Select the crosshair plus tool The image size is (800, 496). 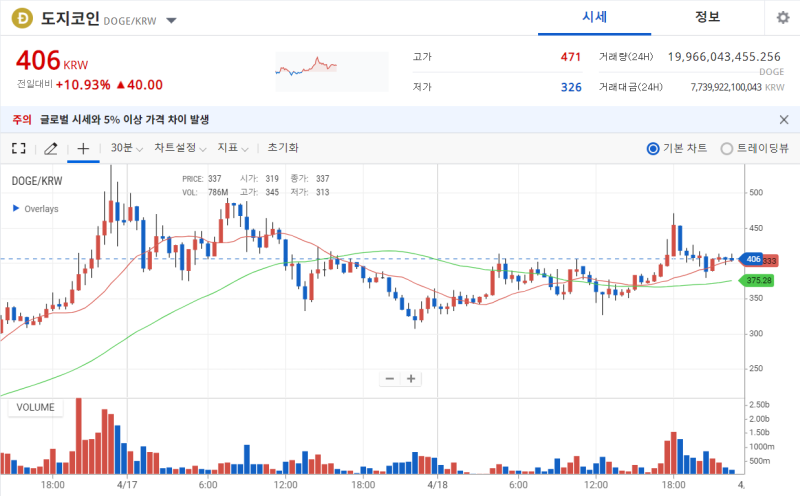[83, 148]
